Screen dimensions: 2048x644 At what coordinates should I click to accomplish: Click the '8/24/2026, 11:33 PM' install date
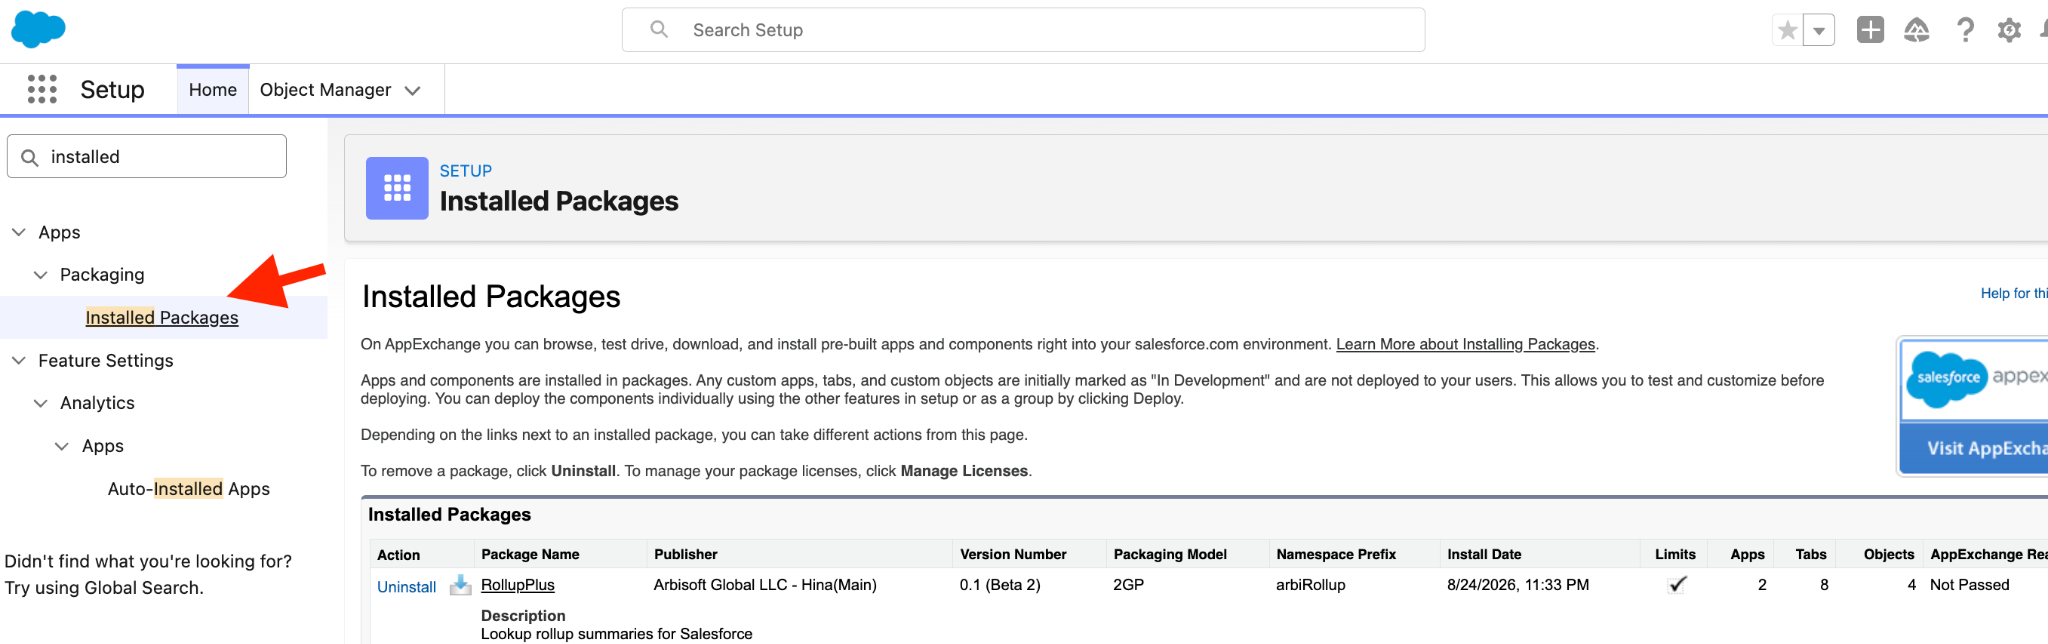(x=1518, y=585)
